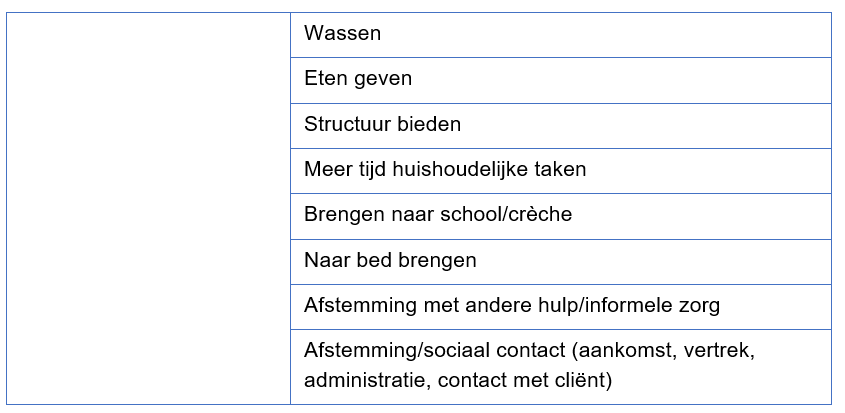
Task: Click the 'Structuur bieden' table row
Action: pos(560,125)
